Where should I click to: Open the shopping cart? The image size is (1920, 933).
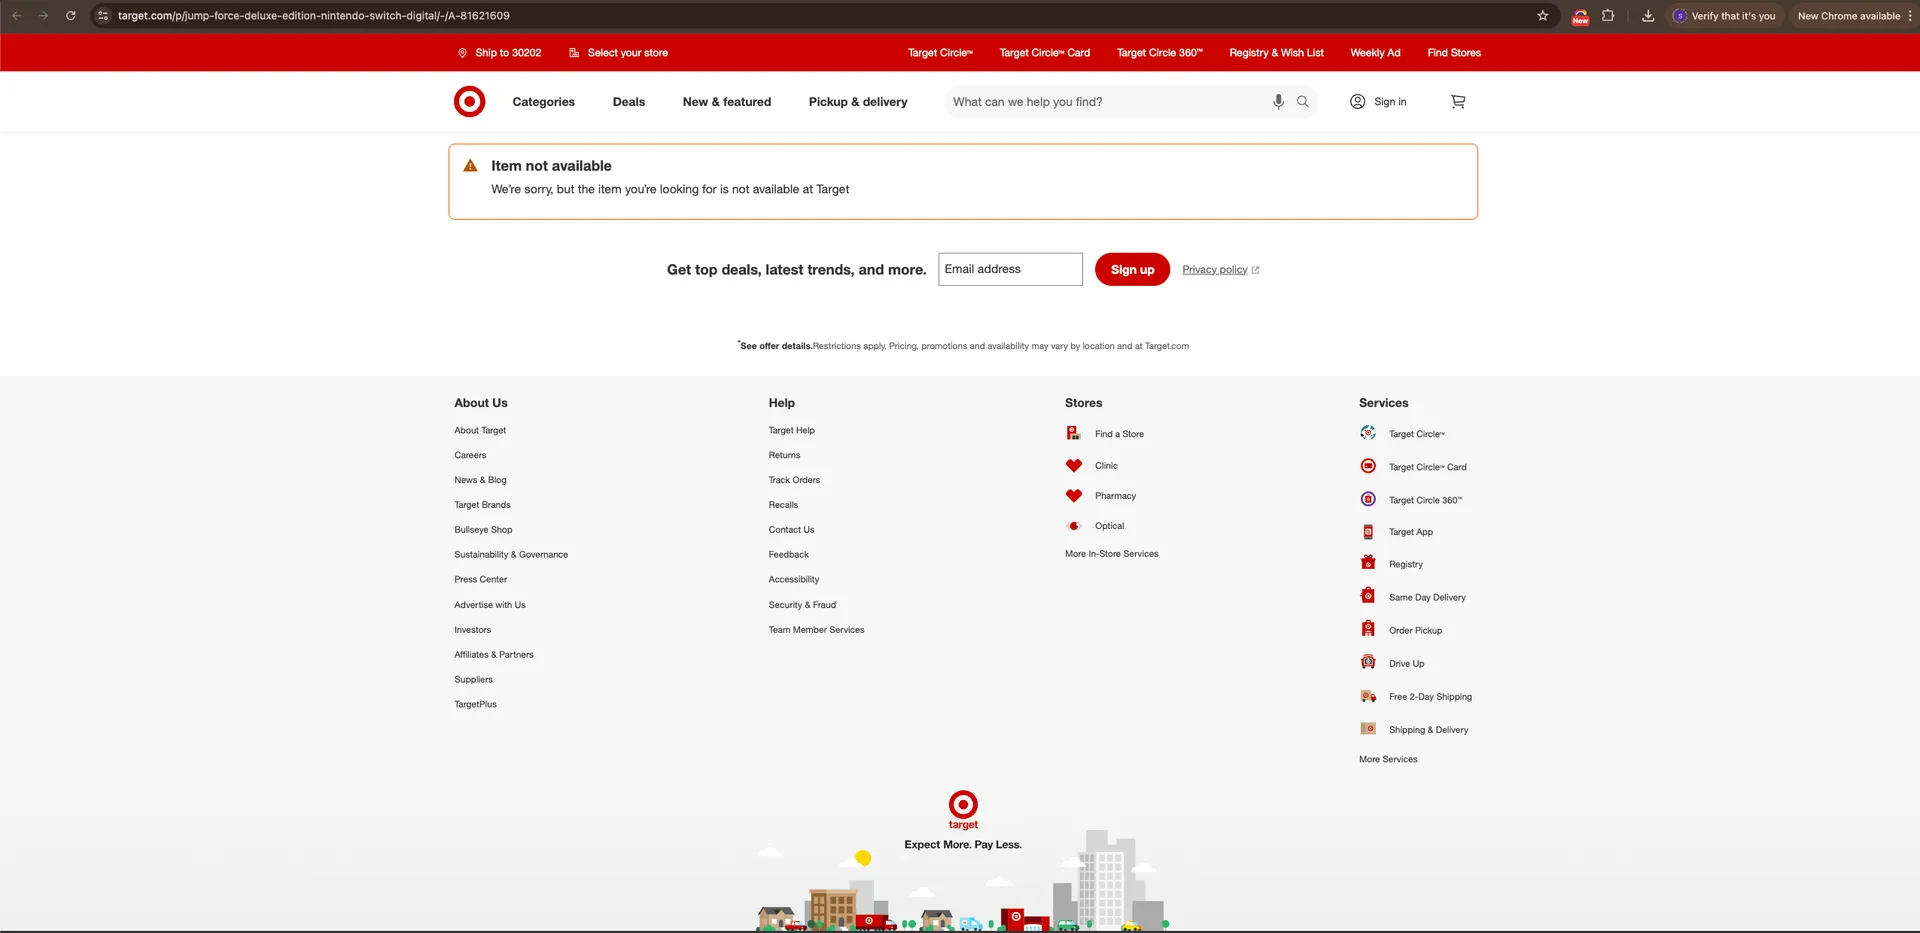coord(1458,101)
